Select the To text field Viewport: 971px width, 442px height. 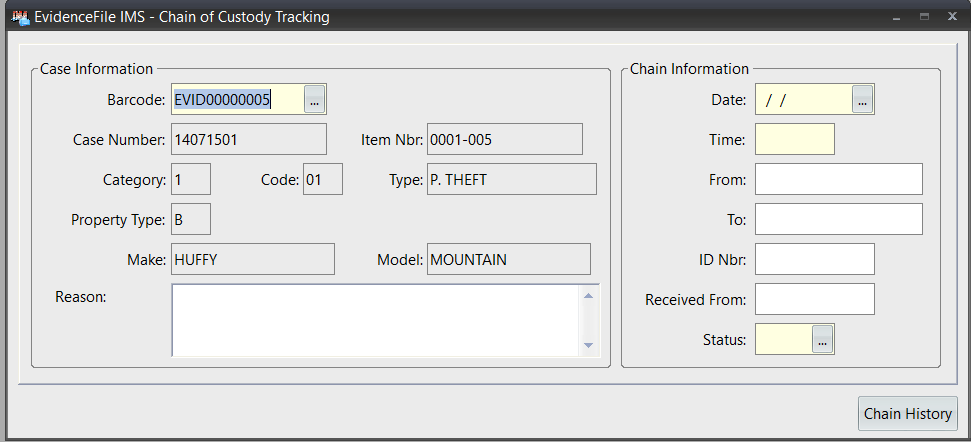(x=838, y=220)
